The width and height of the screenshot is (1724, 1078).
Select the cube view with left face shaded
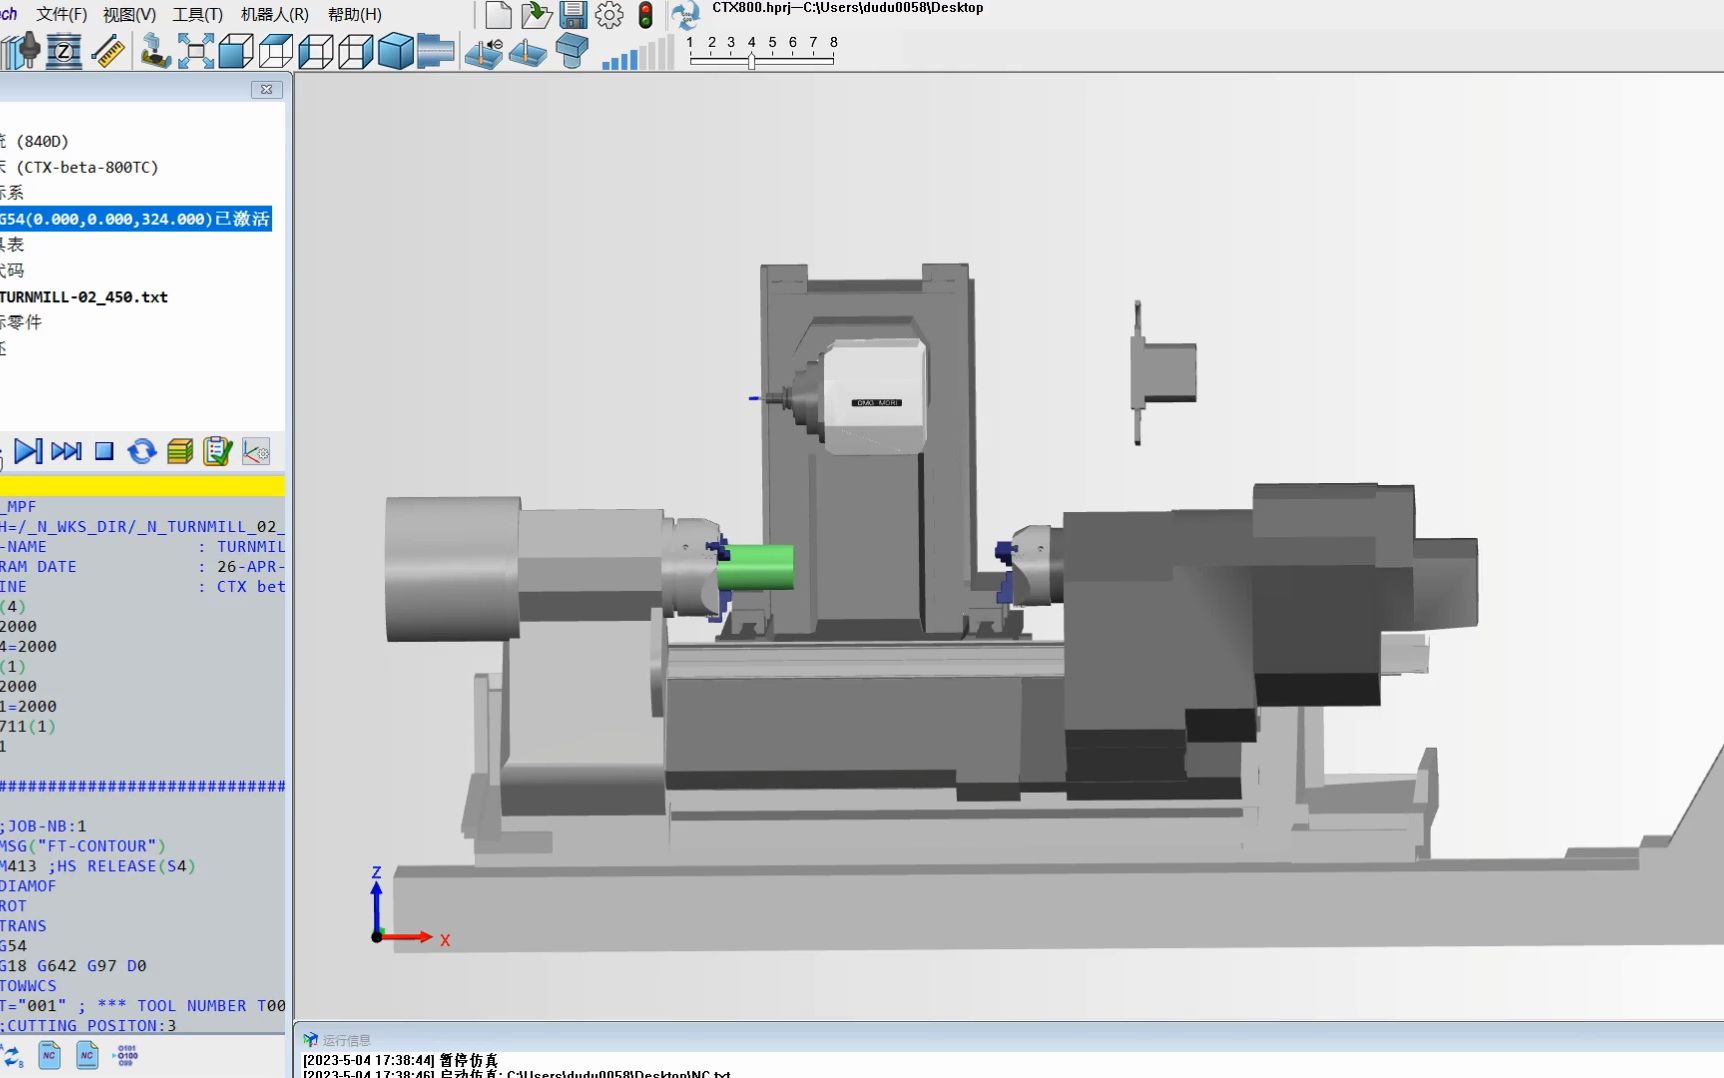315,51
